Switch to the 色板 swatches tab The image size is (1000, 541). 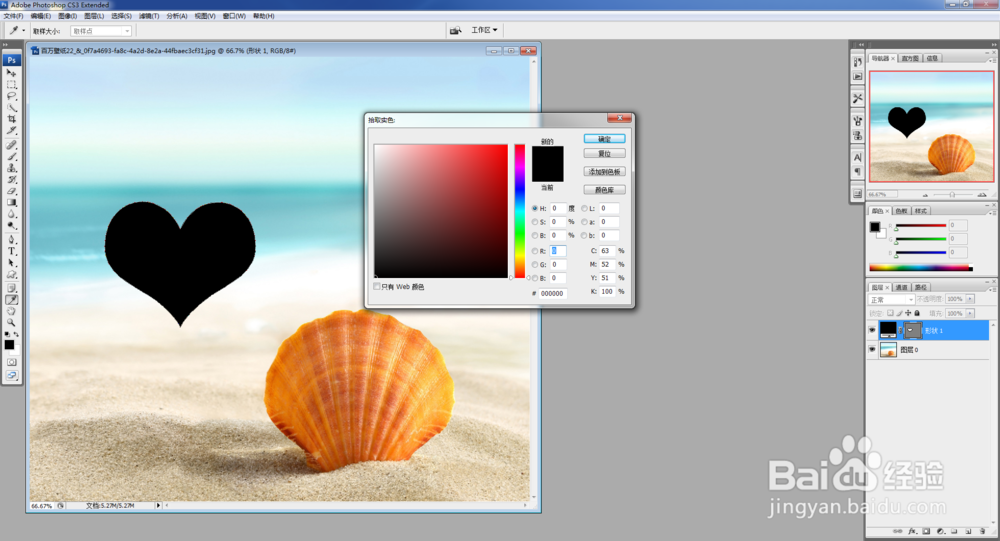[901, 211]
